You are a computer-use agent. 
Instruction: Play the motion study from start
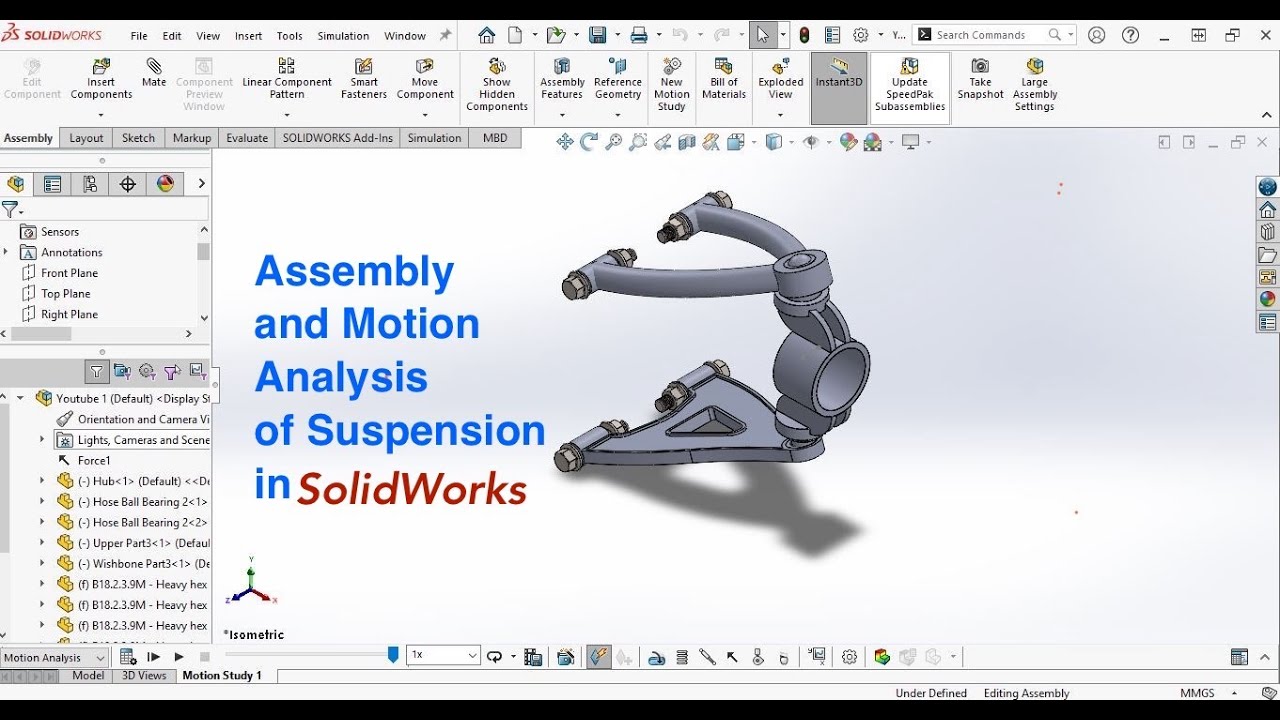pyautogui.click(x=154, y=657)
